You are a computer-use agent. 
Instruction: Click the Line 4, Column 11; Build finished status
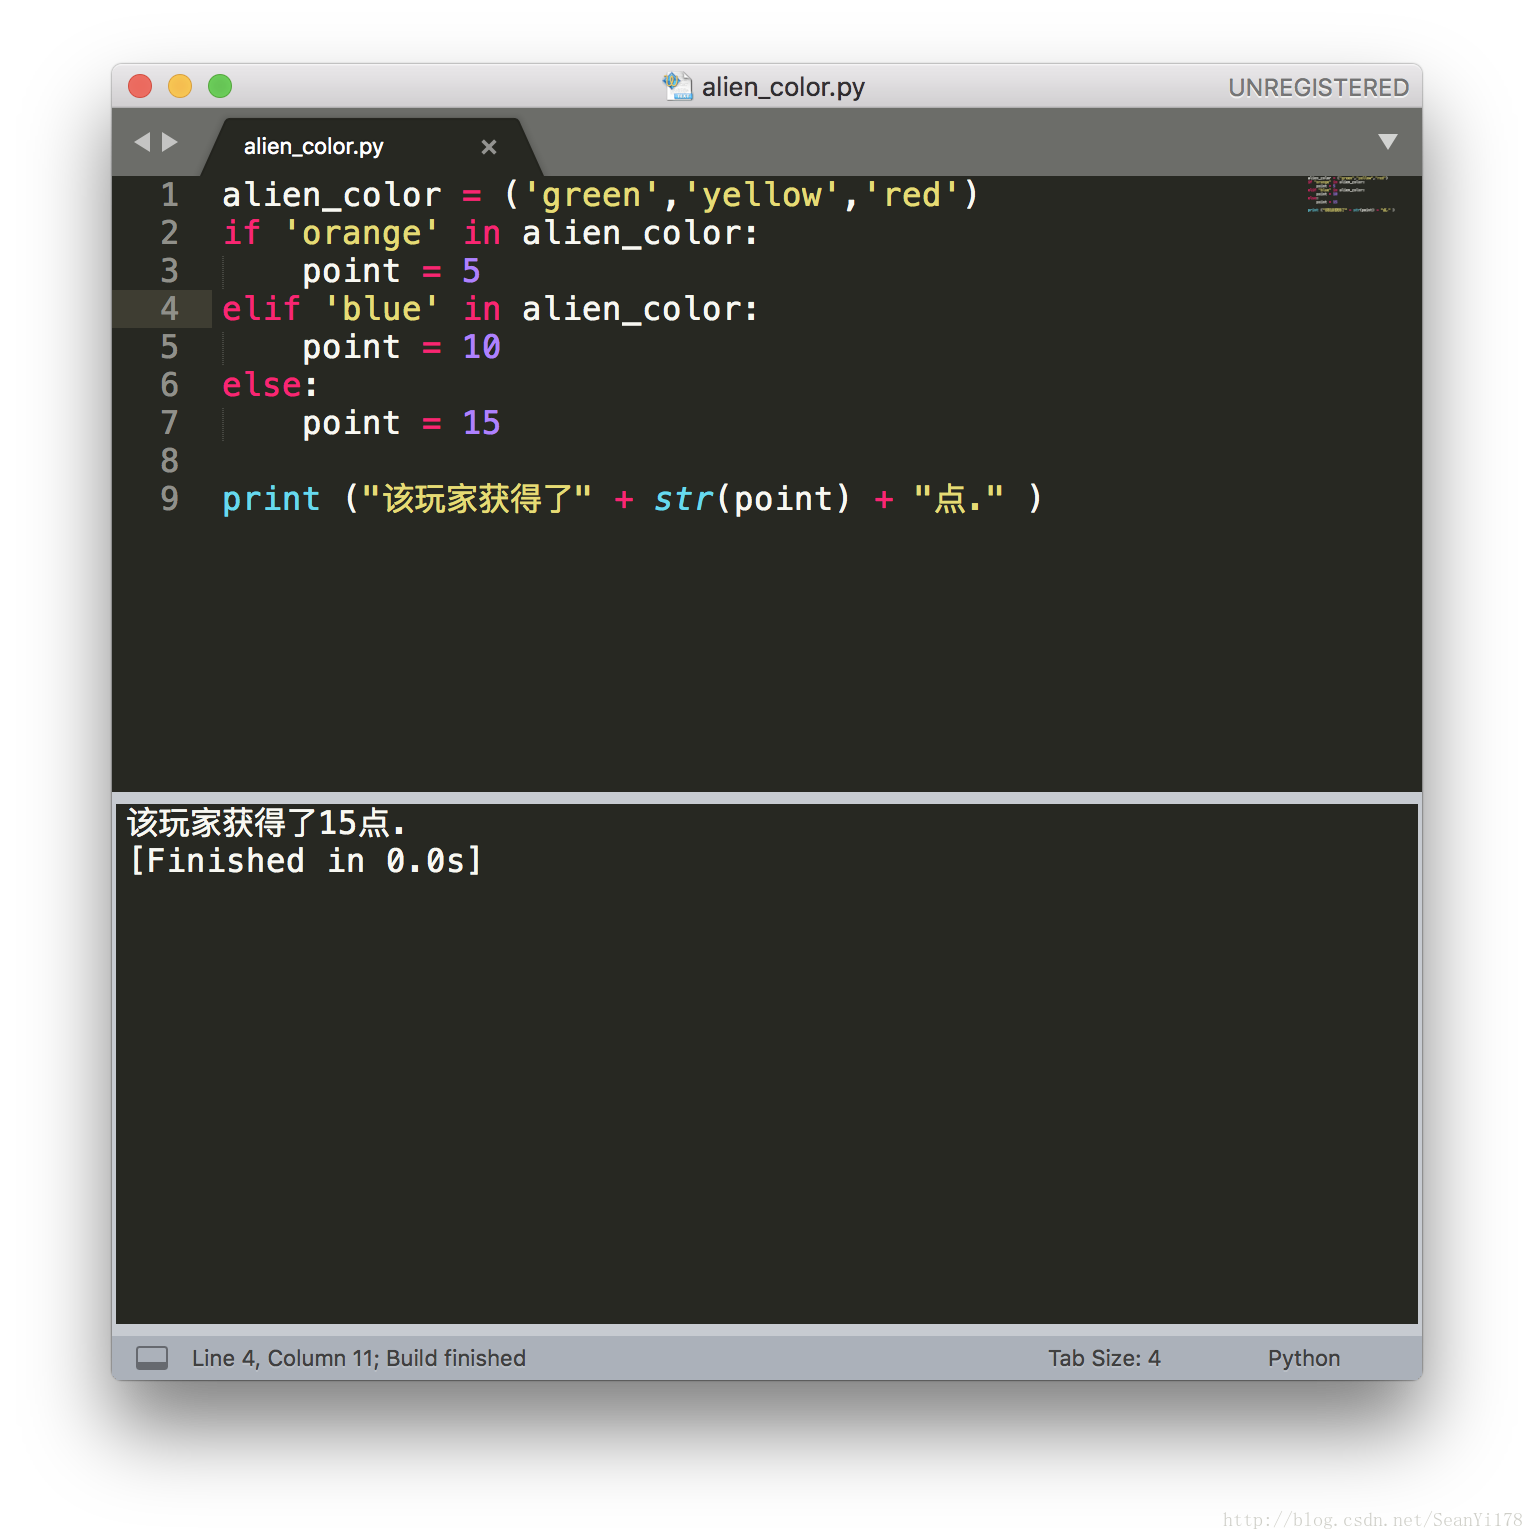[x=359, y=1358]
